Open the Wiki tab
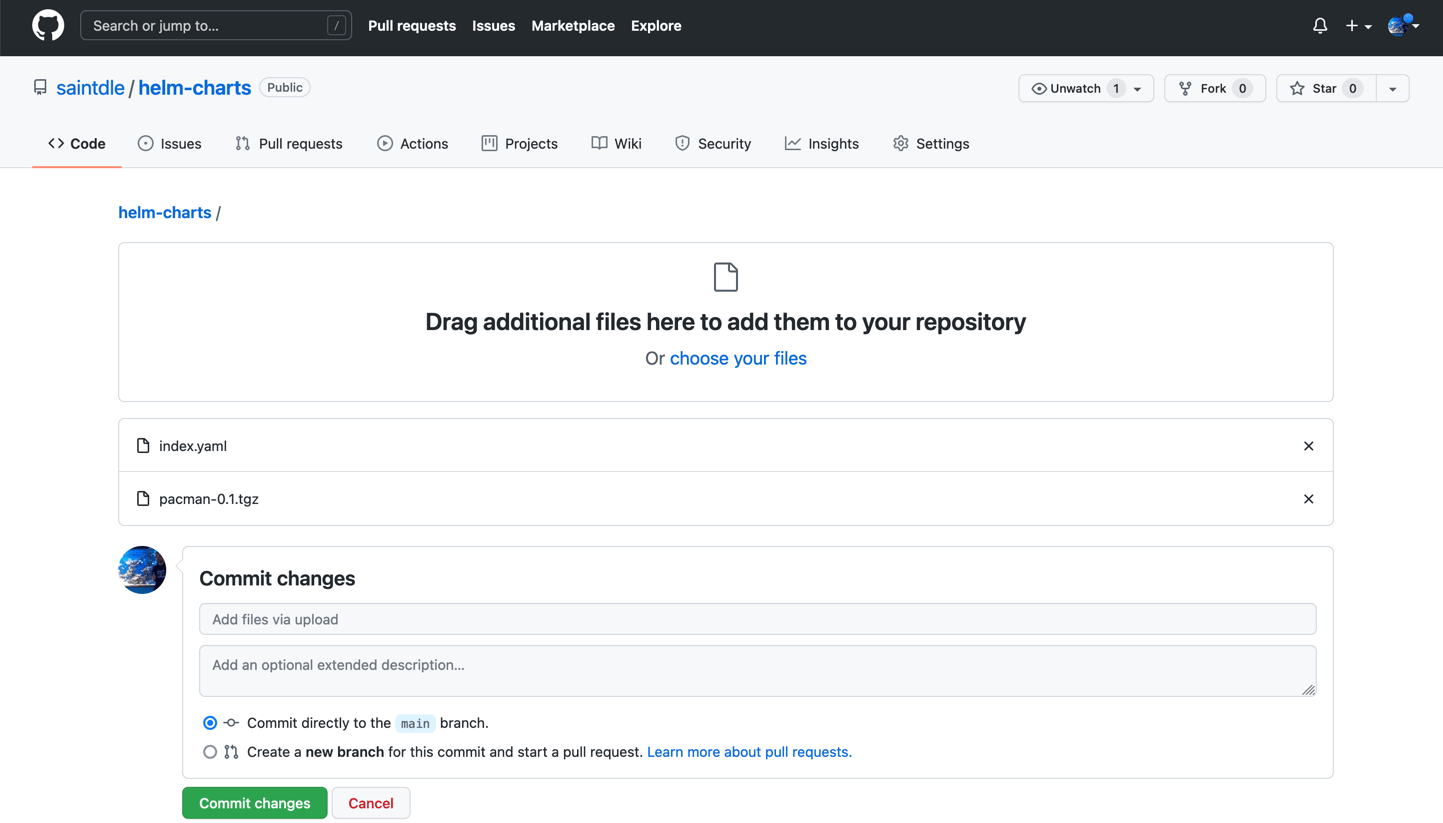Screen dimensions: 1443x823 point(617,144)
